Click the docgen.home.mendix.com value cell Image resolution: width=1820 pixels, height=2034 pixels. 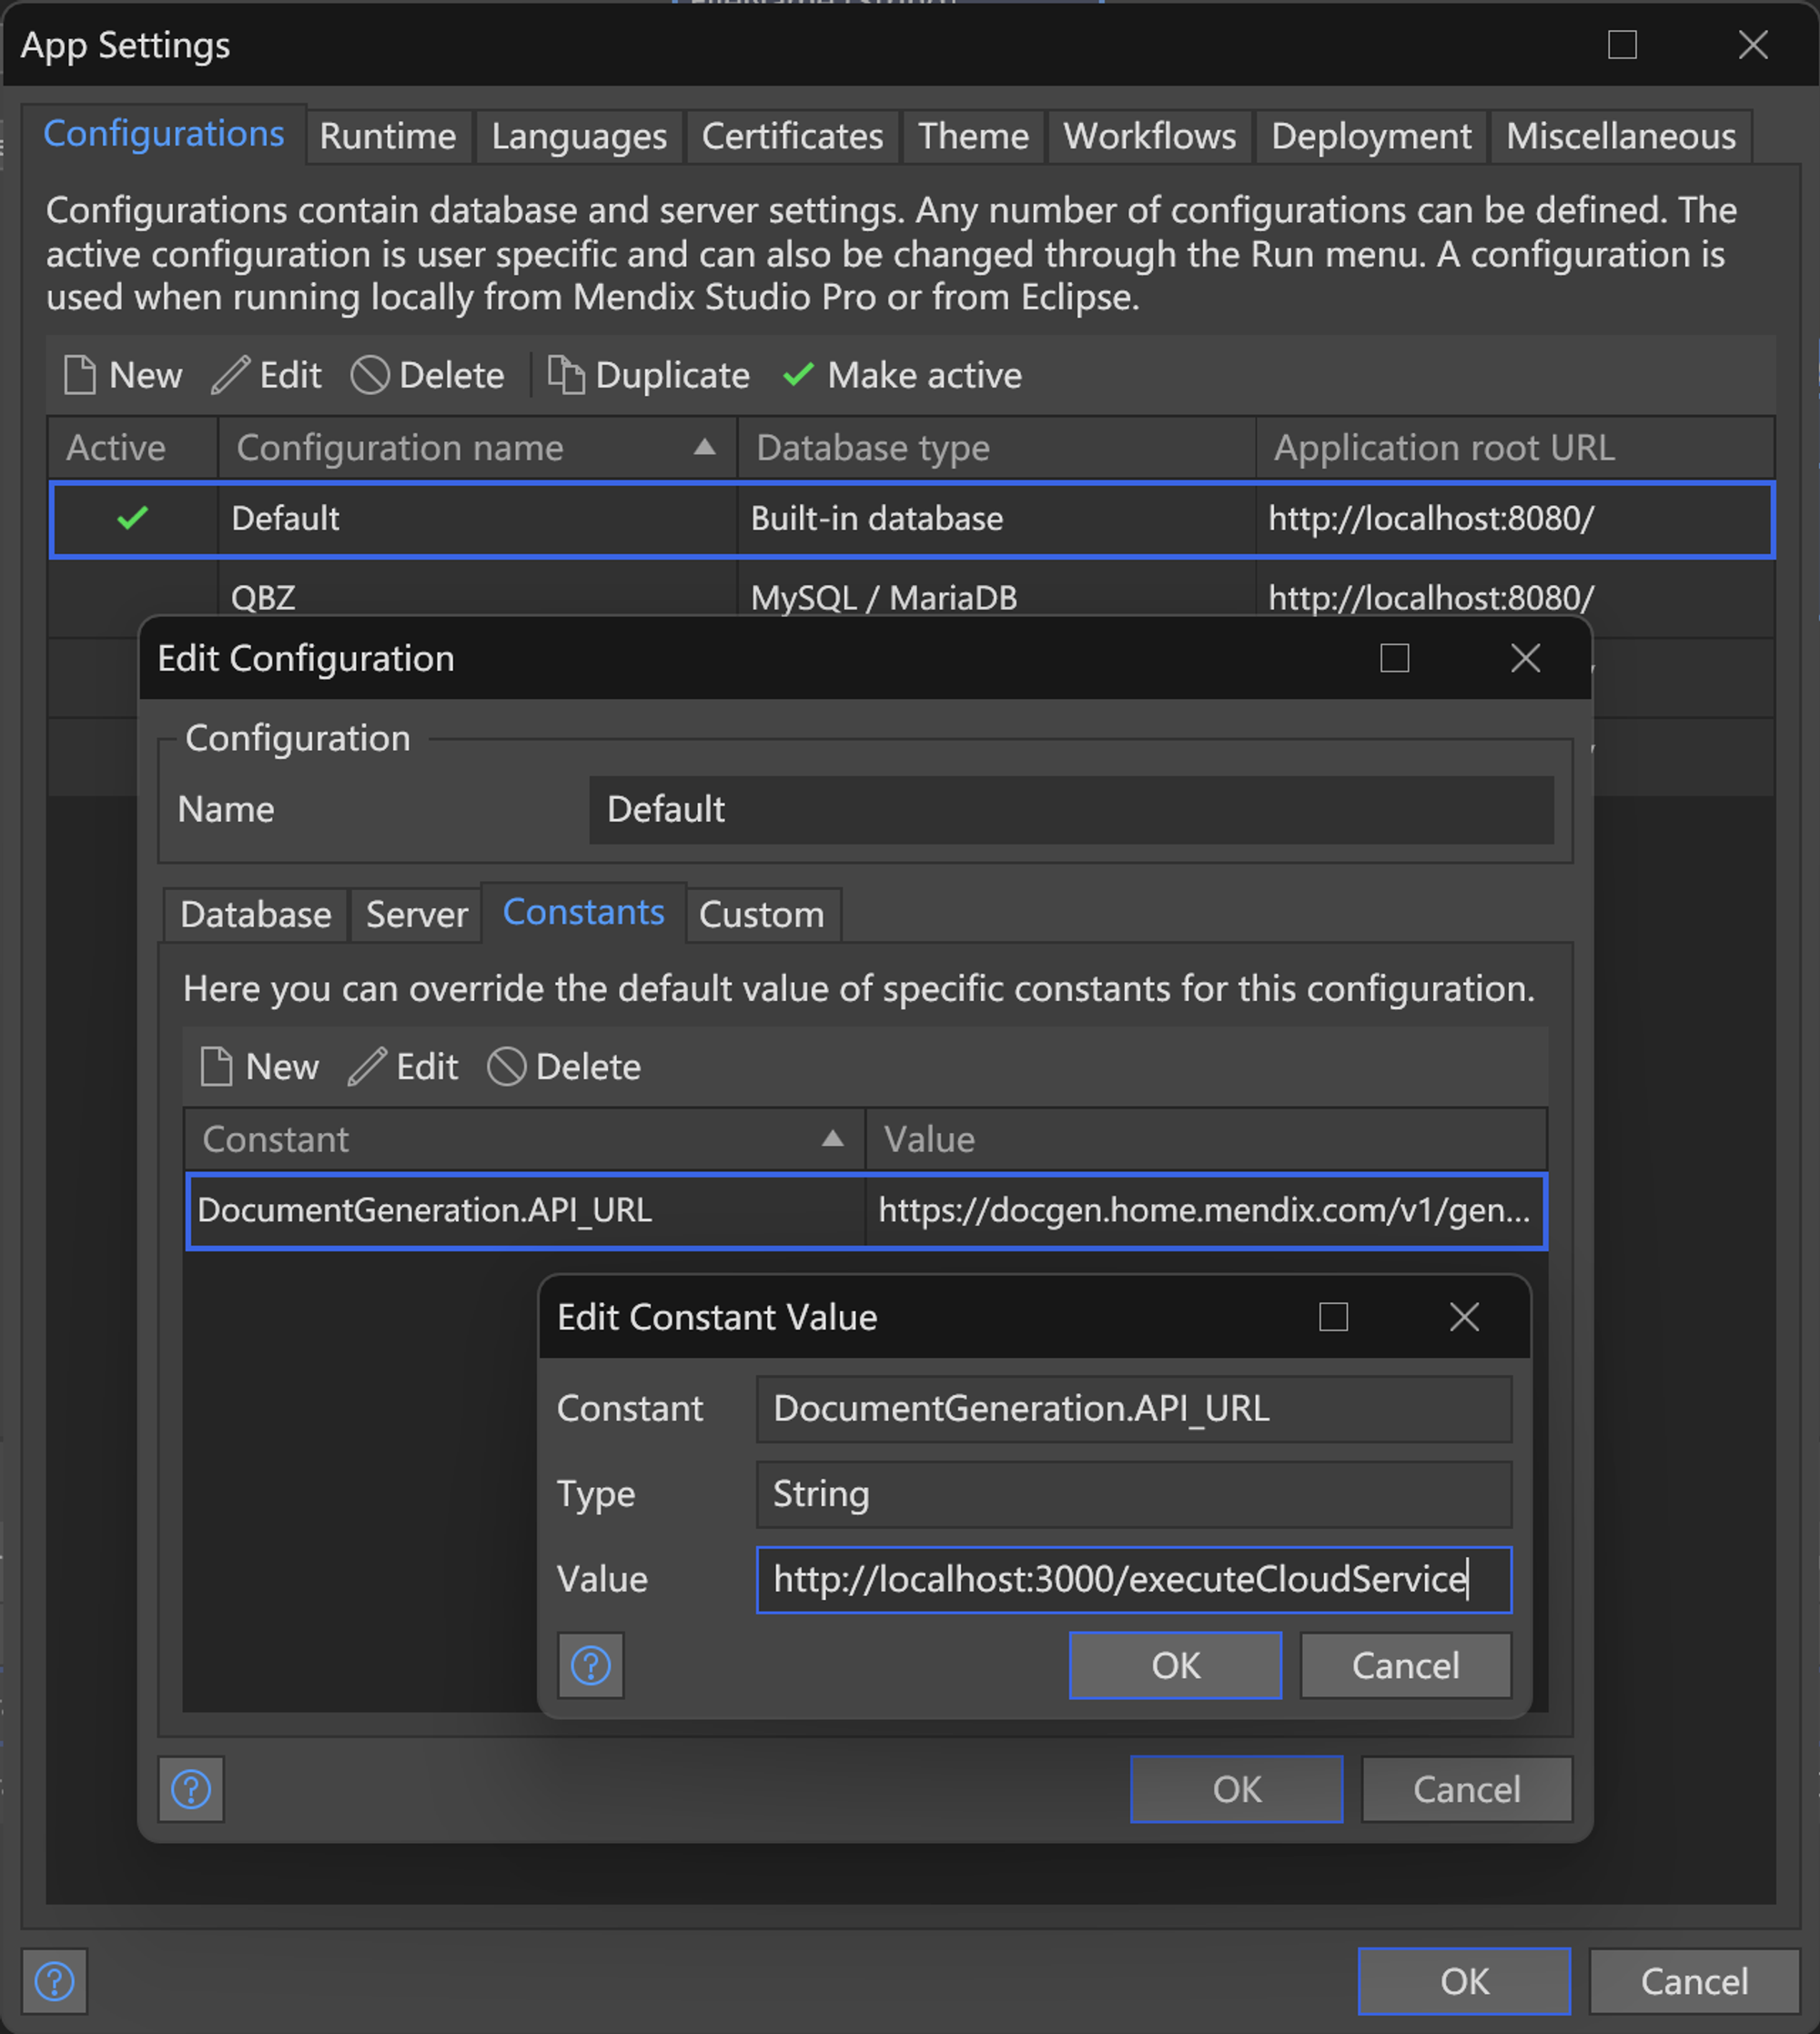[x=1205, y=1211]
